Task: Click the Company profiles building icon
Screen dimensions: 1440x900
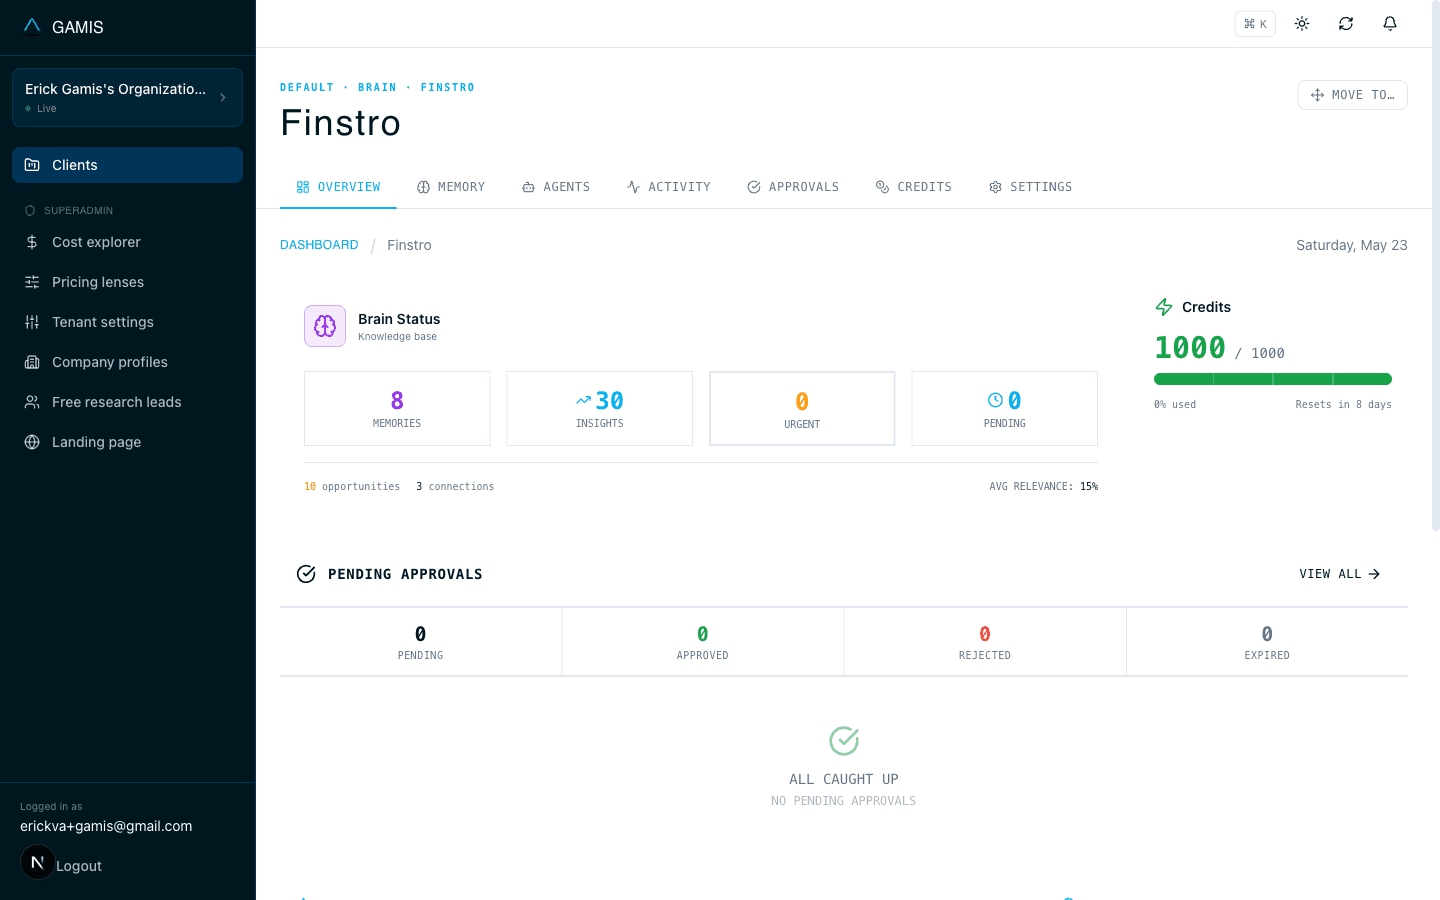Action: (x=32, y=362)
